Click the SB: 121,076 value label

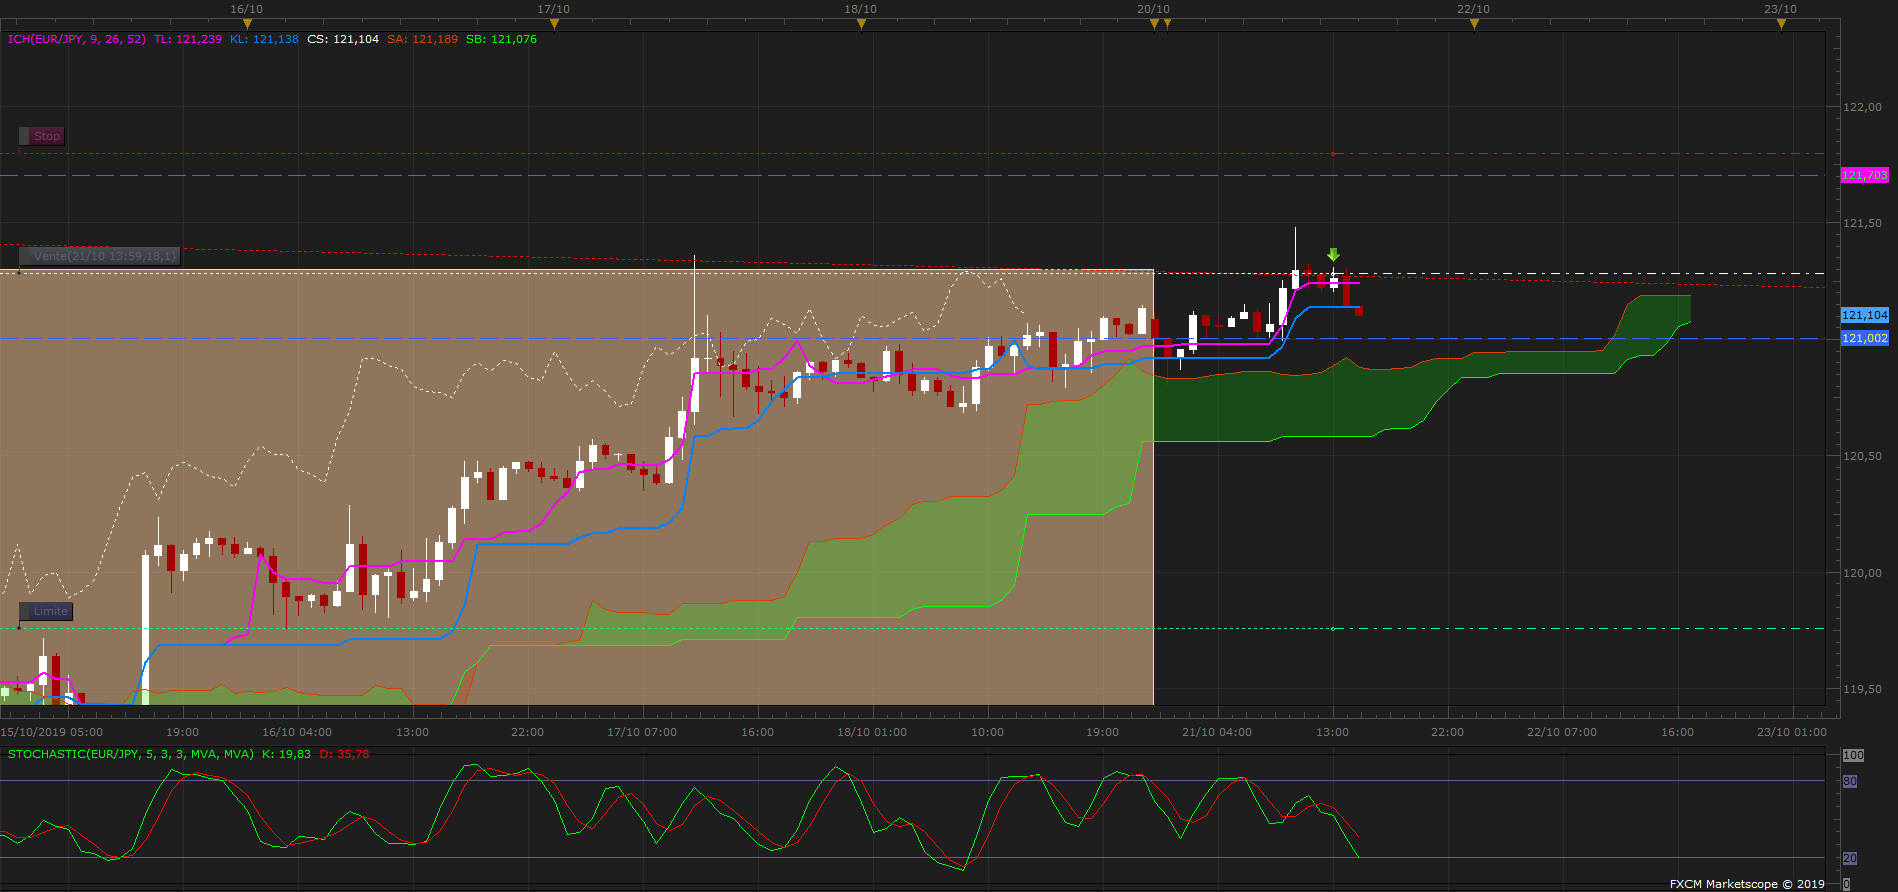pos(501,39)
